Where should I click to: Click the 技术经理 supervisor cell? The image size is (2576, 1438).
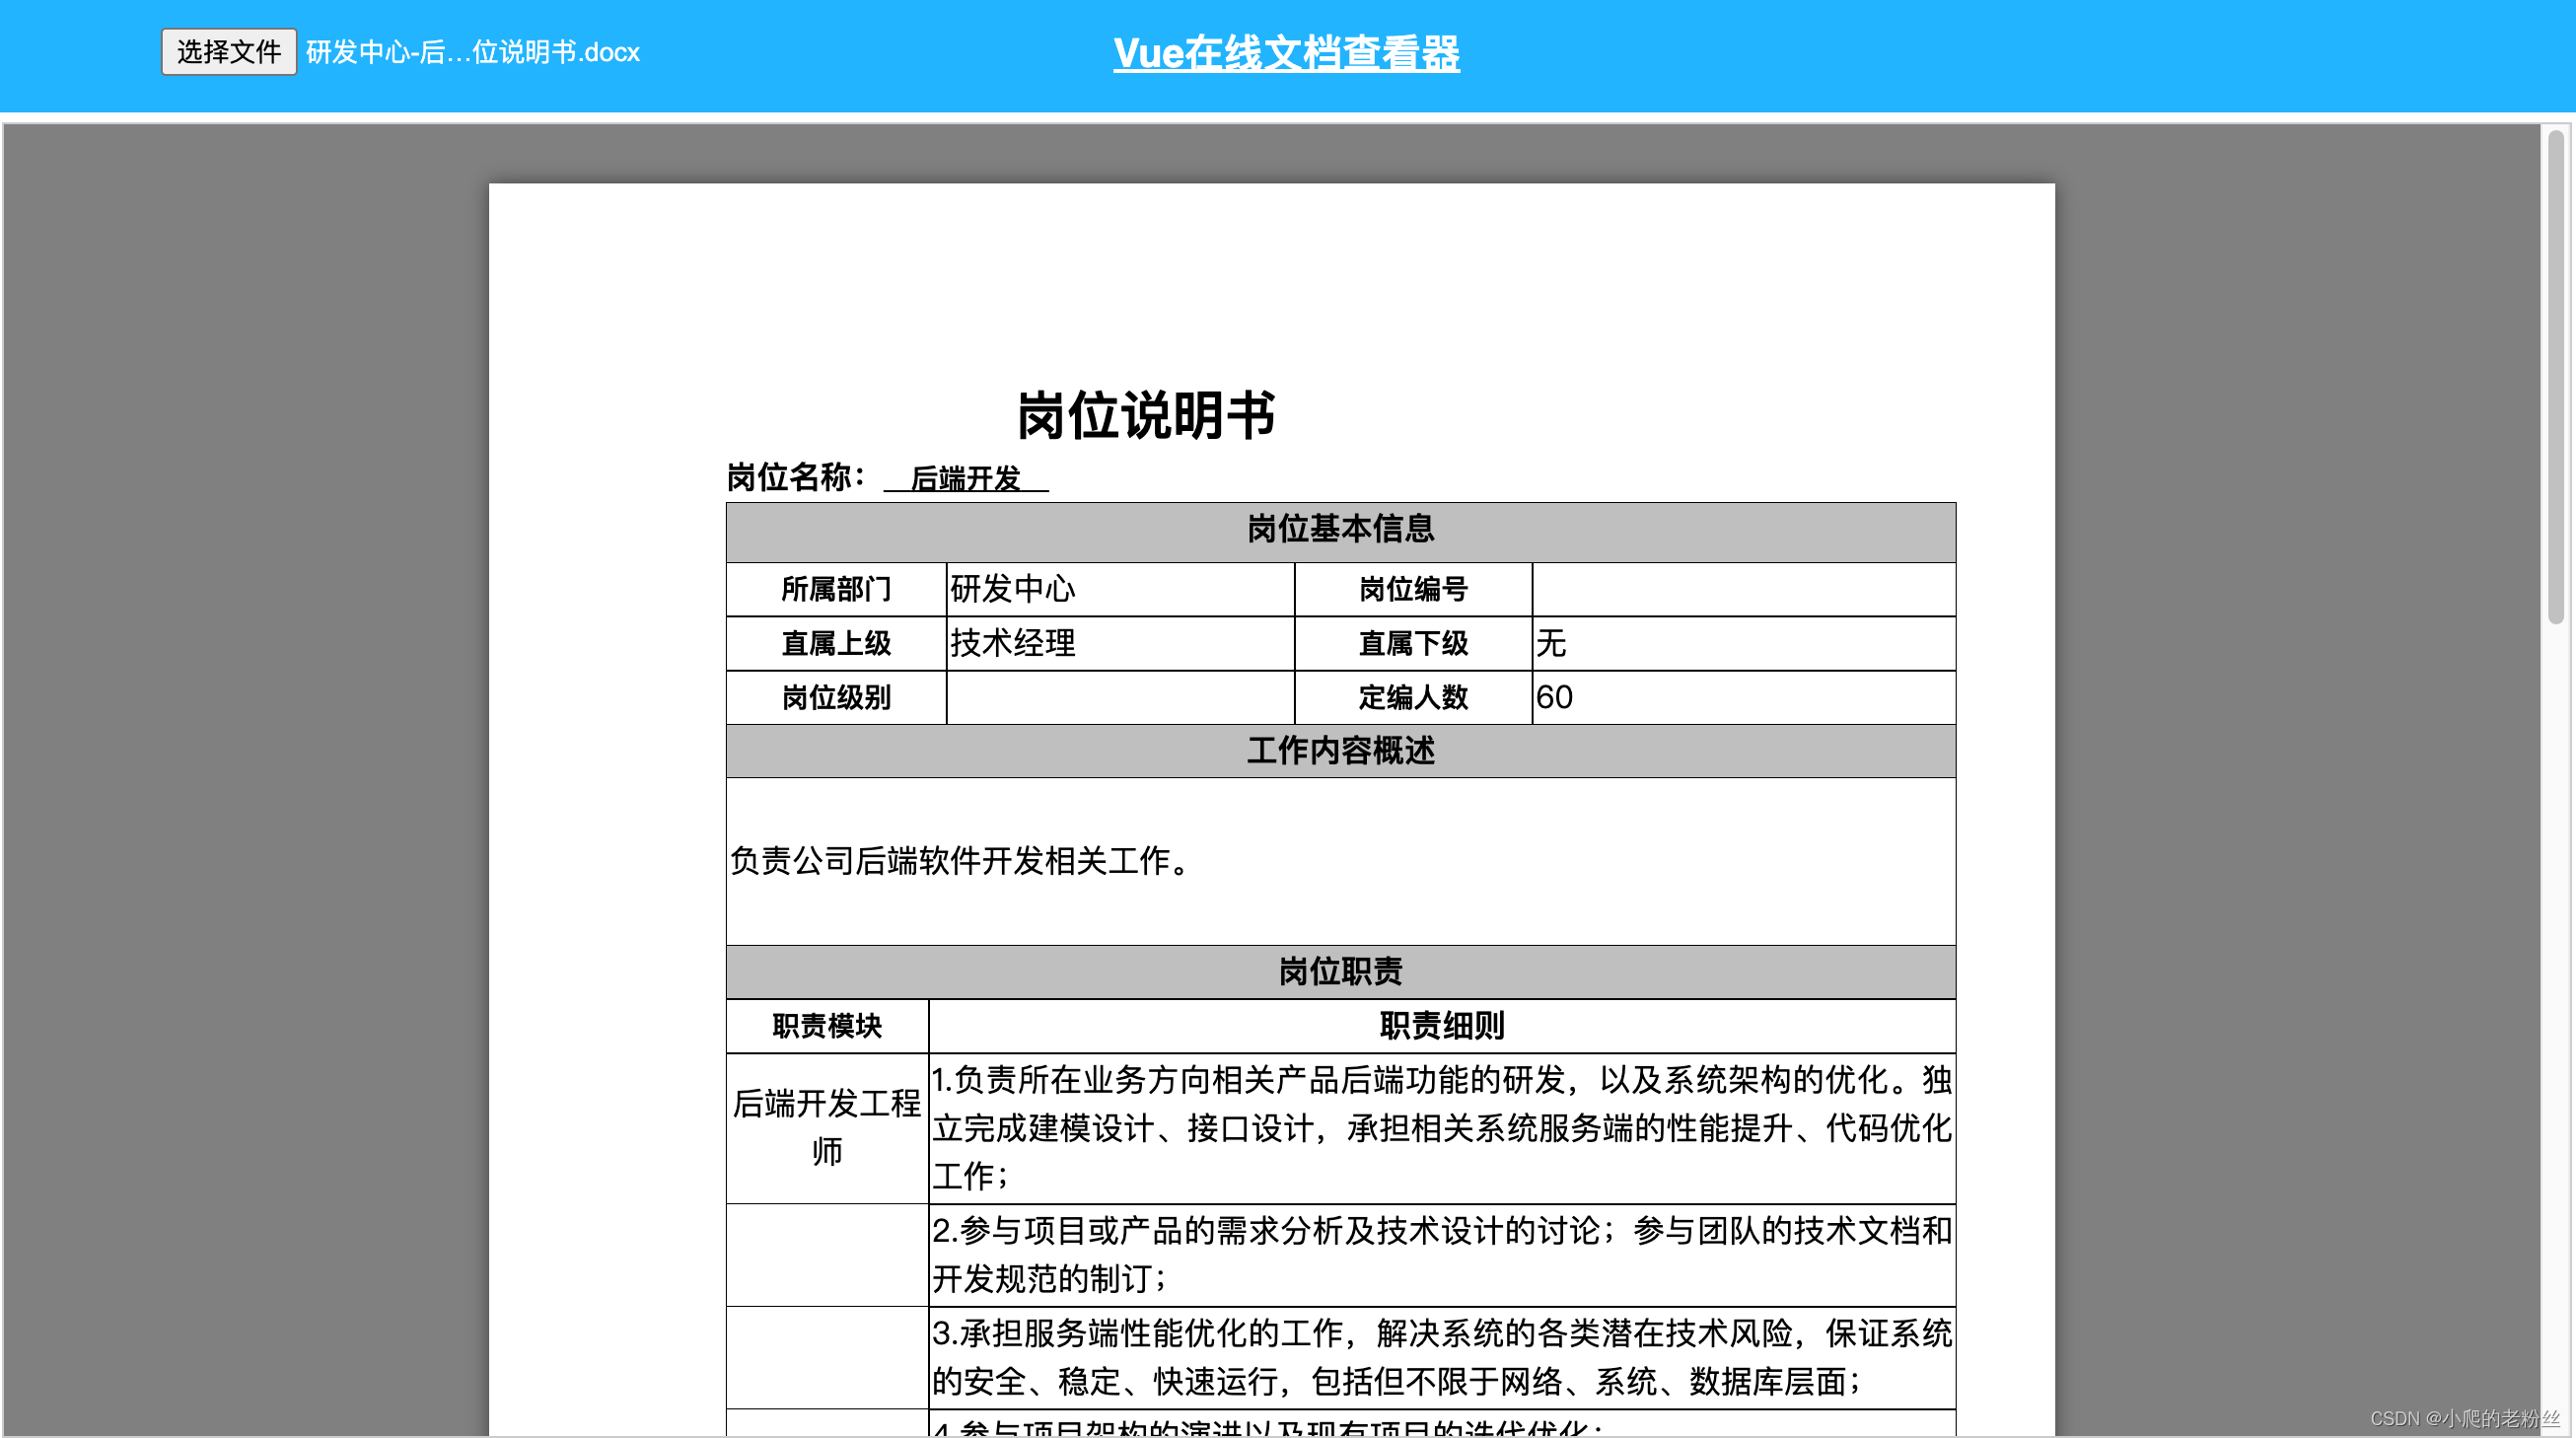(x=1012, y=643)
